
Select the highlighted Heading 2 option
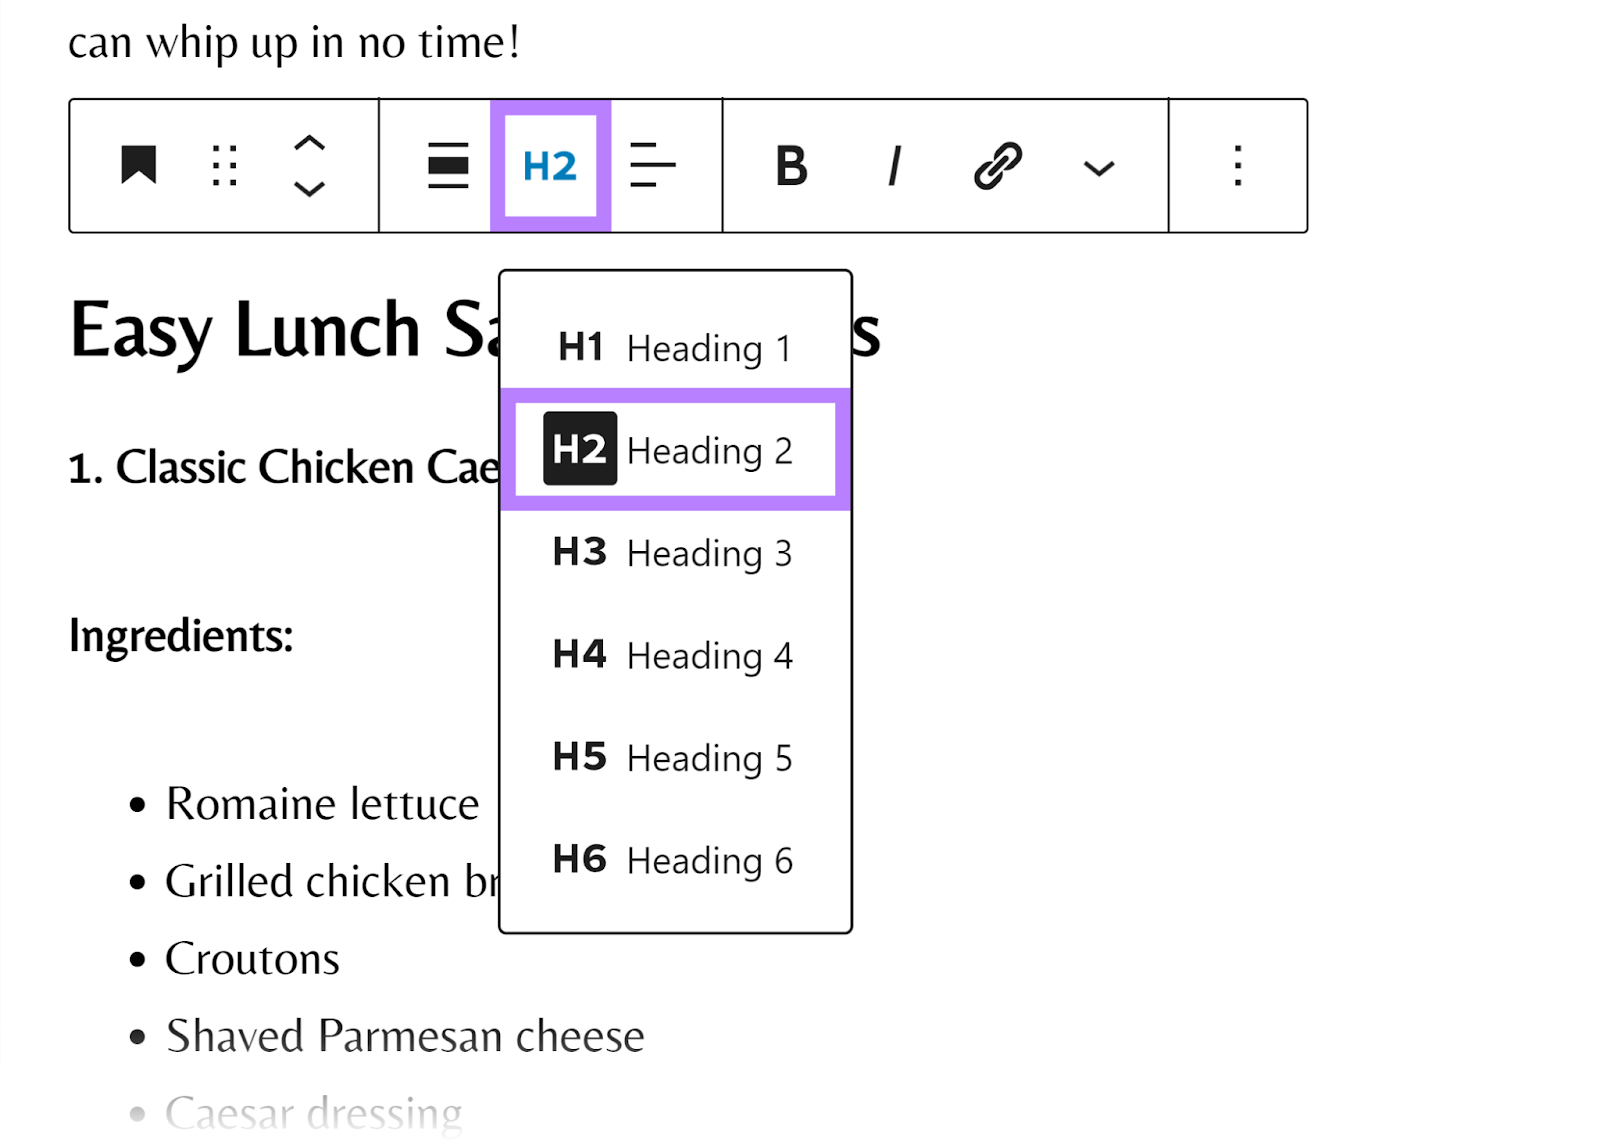coord(675,450)
